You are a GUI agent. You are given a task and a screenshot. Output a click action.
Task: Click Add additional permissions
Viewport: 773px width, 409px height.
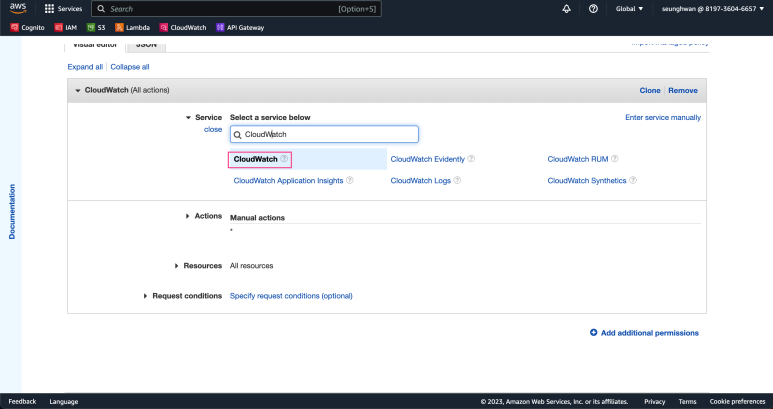pos(644,333)
